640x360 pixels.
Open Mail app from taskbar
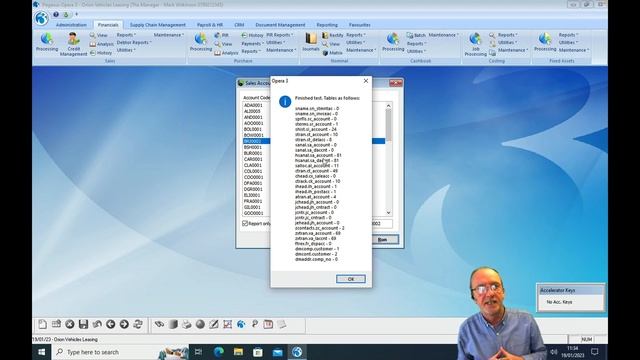[278, 351]
